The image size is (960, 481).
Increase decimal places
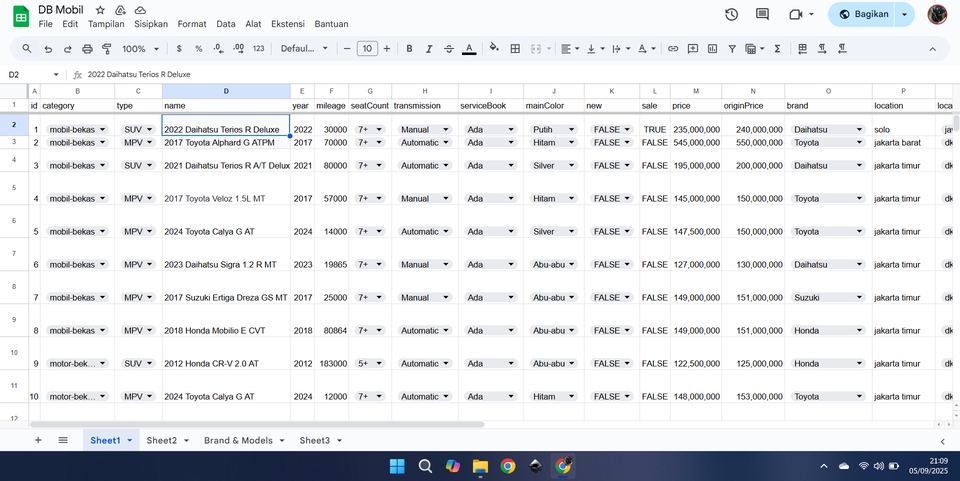tap(238, 49)
